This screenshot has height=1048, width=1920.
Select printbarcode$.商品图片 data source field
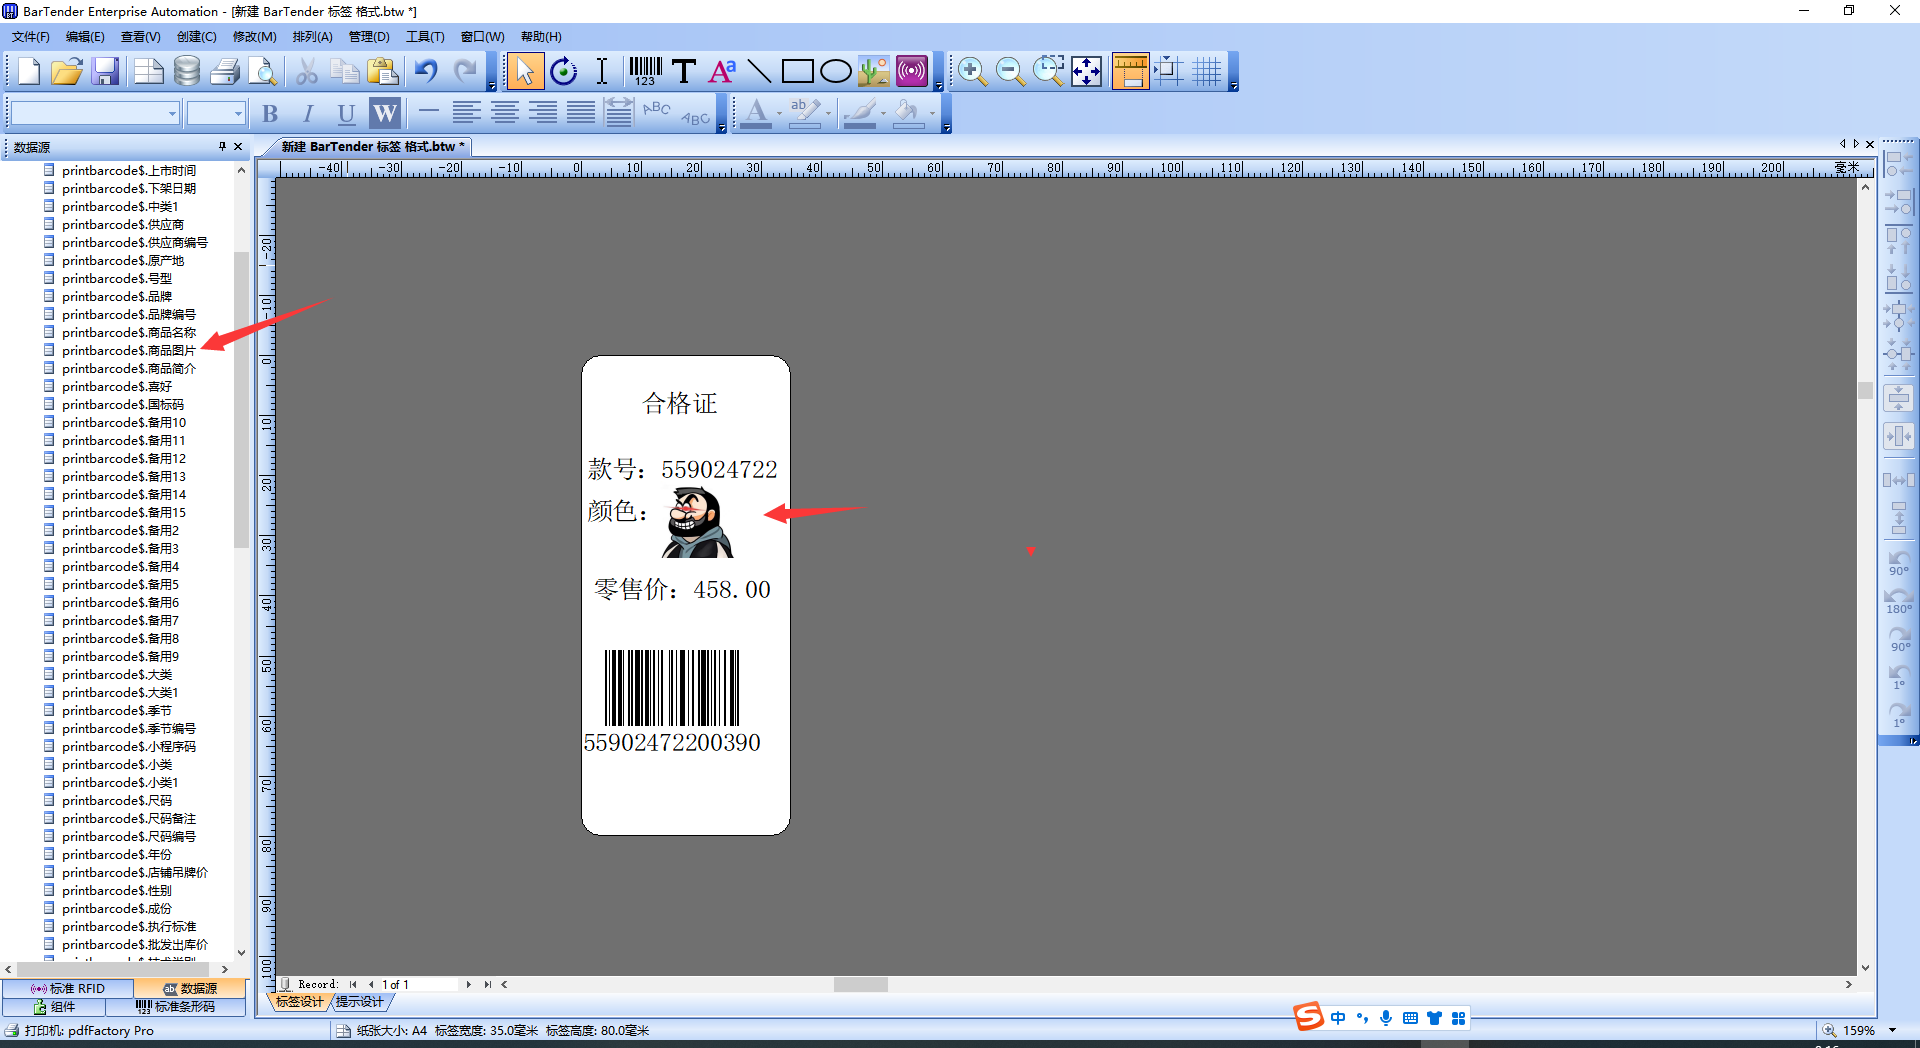(x=129, y=351)
